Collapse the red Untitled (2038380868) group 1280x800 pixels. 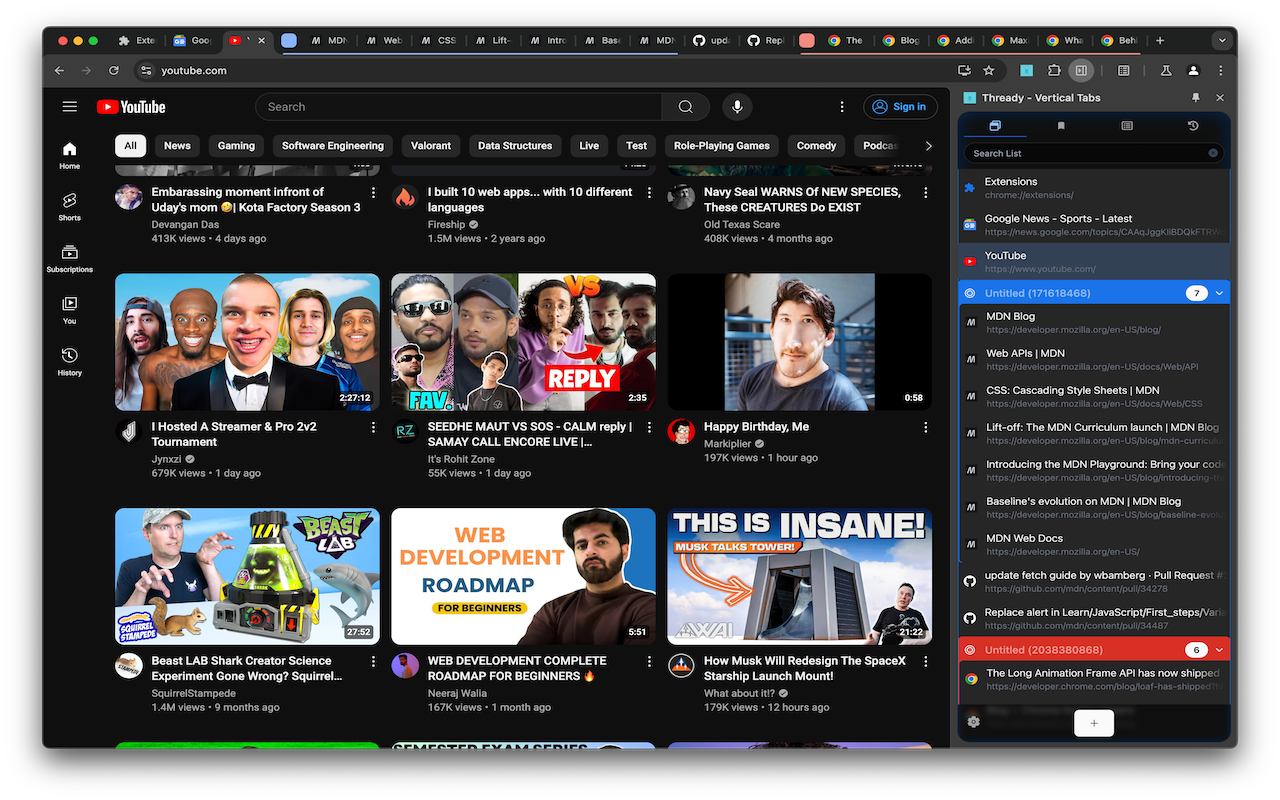[x=1219, y=650]
